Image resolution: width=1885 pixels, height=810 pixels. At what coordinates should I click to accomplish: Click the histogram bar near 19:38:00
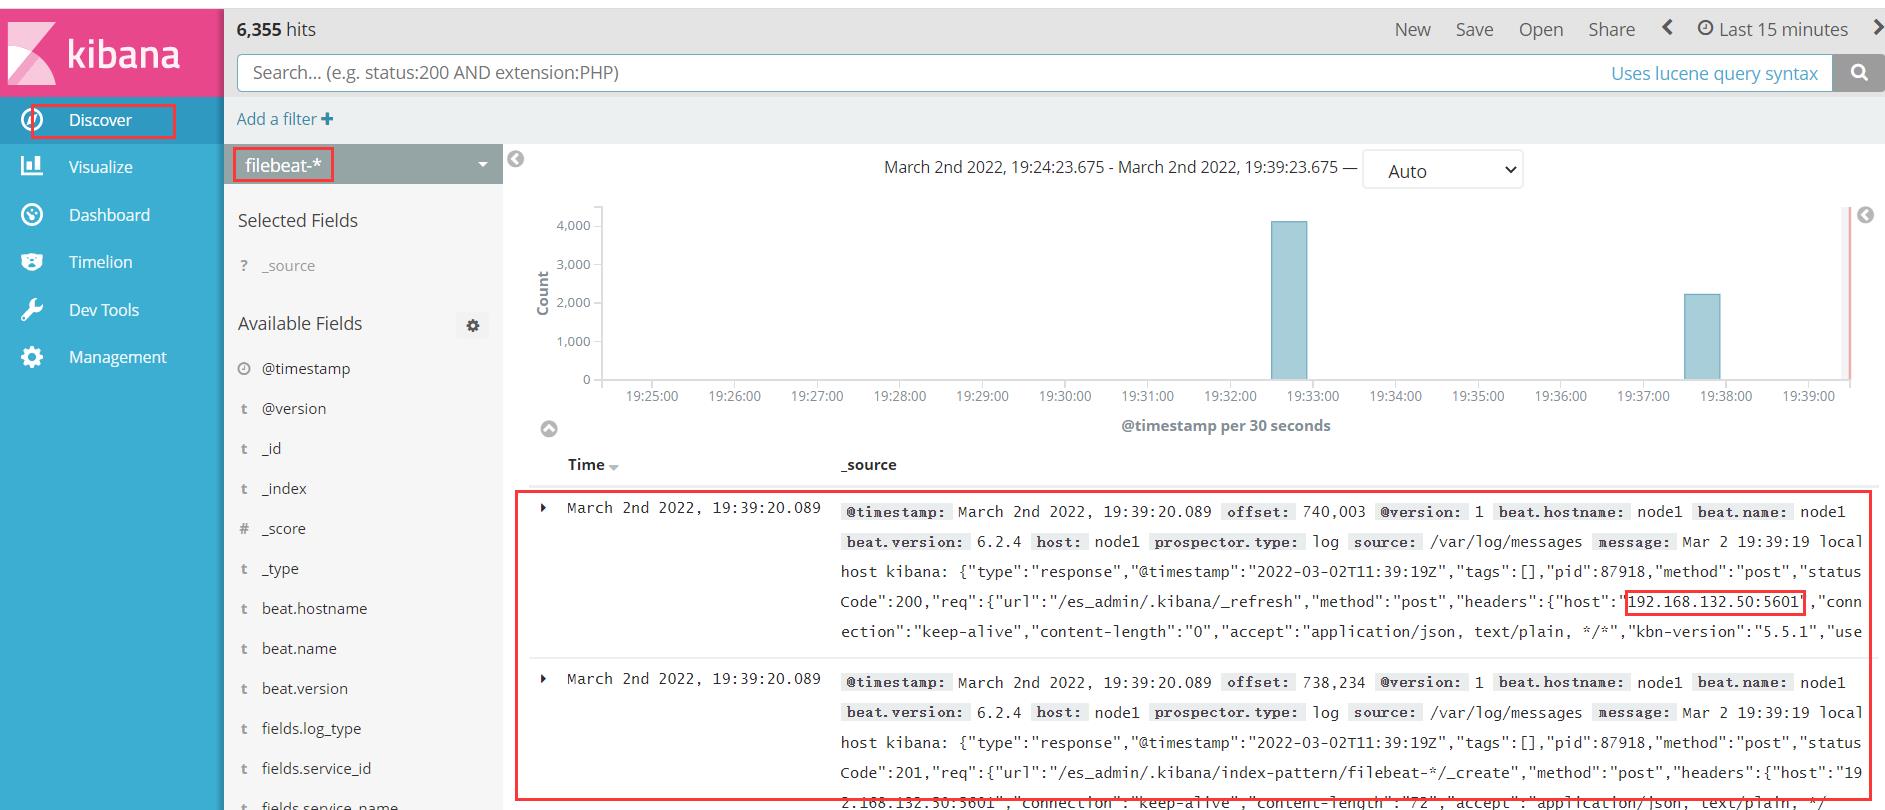[x=1702, y=337]
